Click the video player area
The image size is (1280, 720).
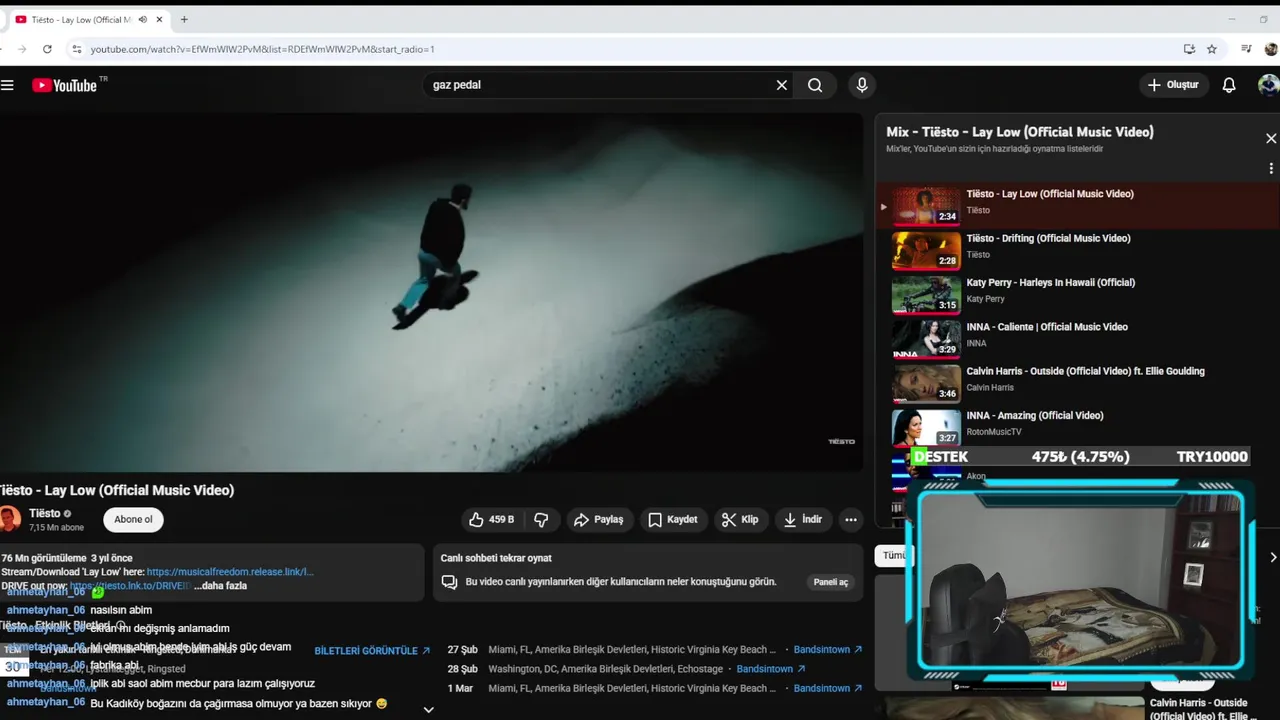[x=431, y=291]
